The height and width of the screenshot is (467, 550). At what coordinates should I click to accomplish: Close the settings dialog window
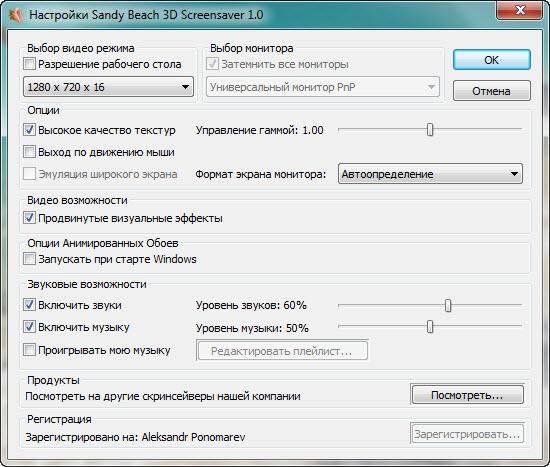coord(520,10)
